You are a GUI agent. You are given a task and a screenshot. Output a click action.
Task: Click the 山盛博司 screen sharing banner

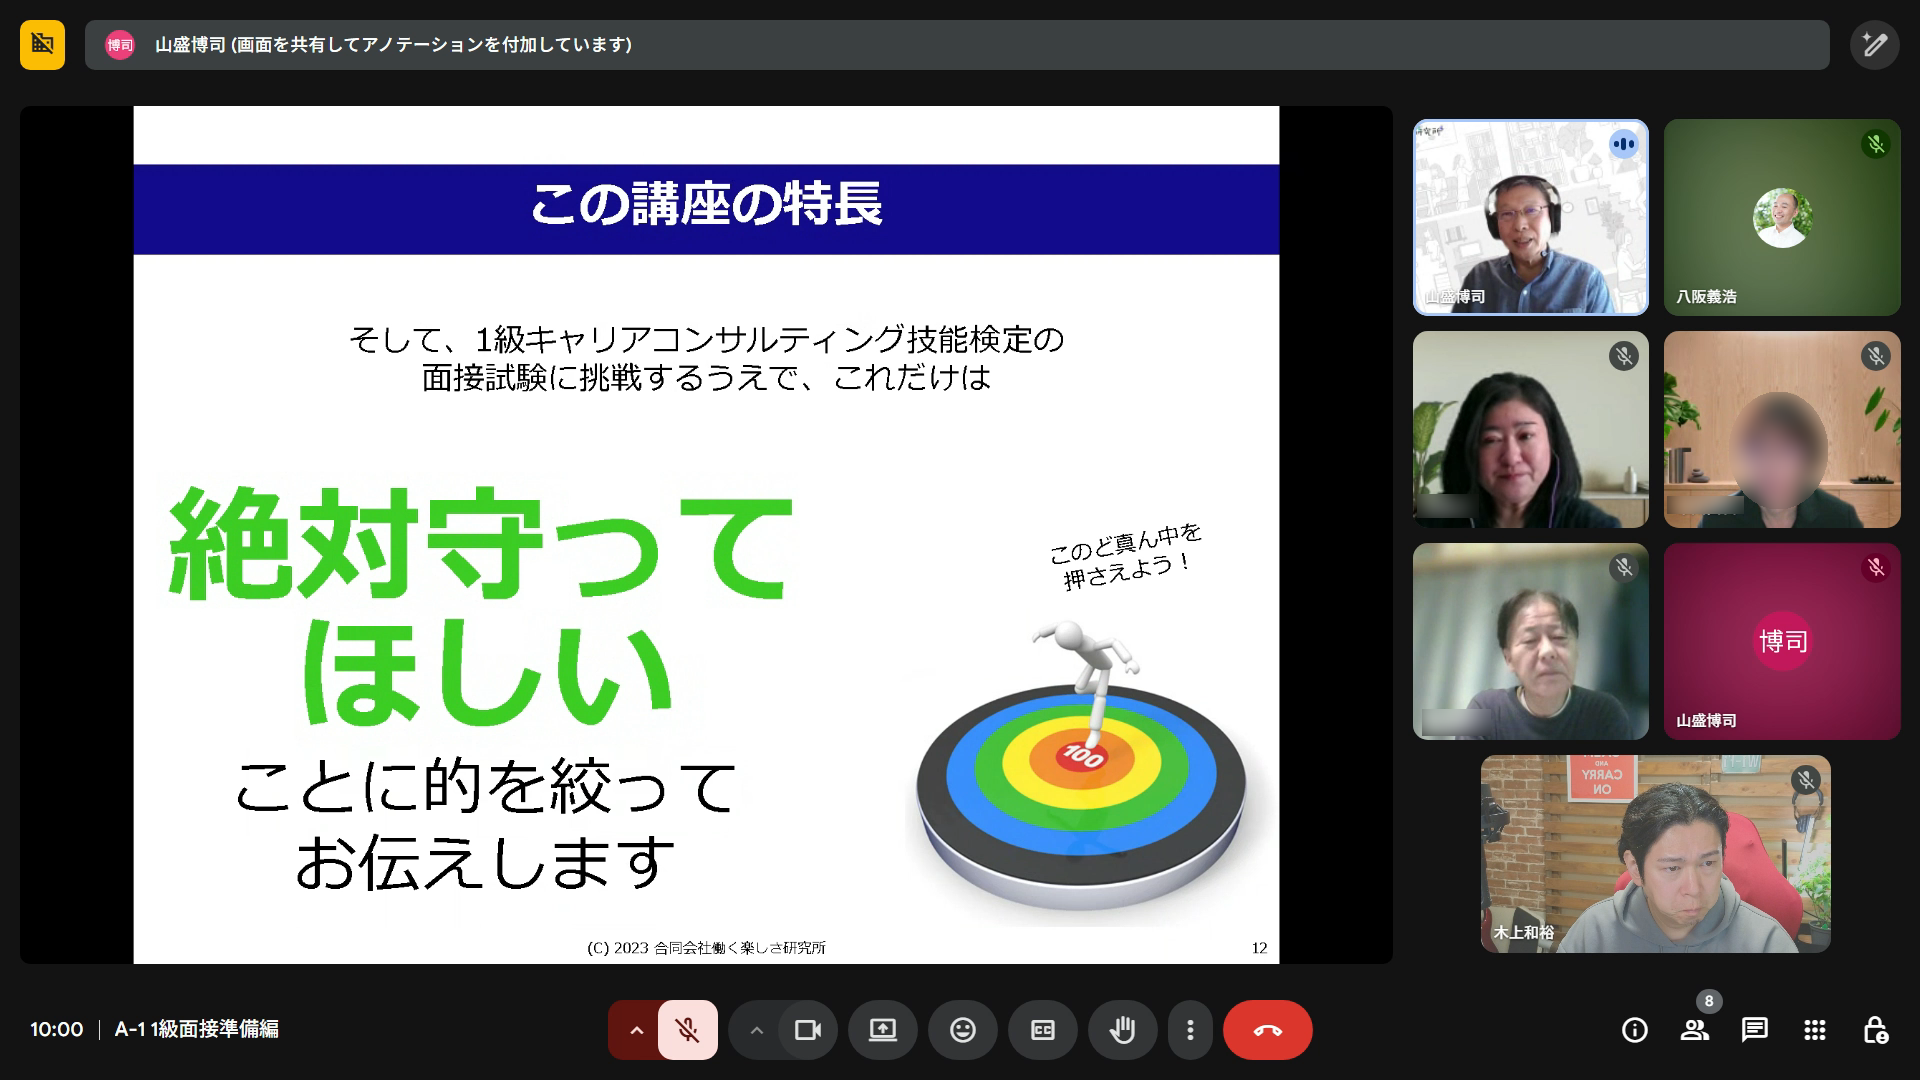pos(956,45)
